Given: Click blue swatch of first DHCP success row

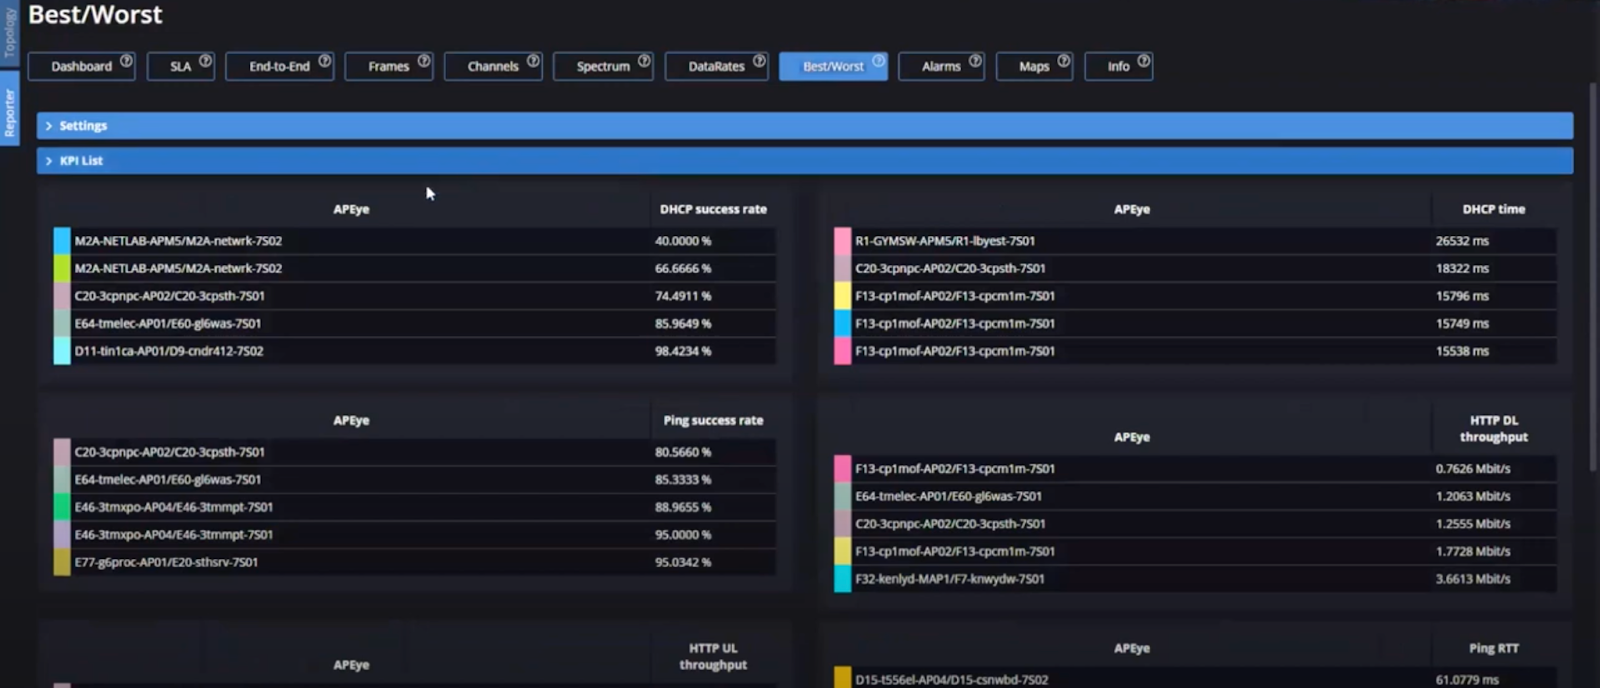Looking at the screenshot, I should pyautogui.click(x=62, y=241).
